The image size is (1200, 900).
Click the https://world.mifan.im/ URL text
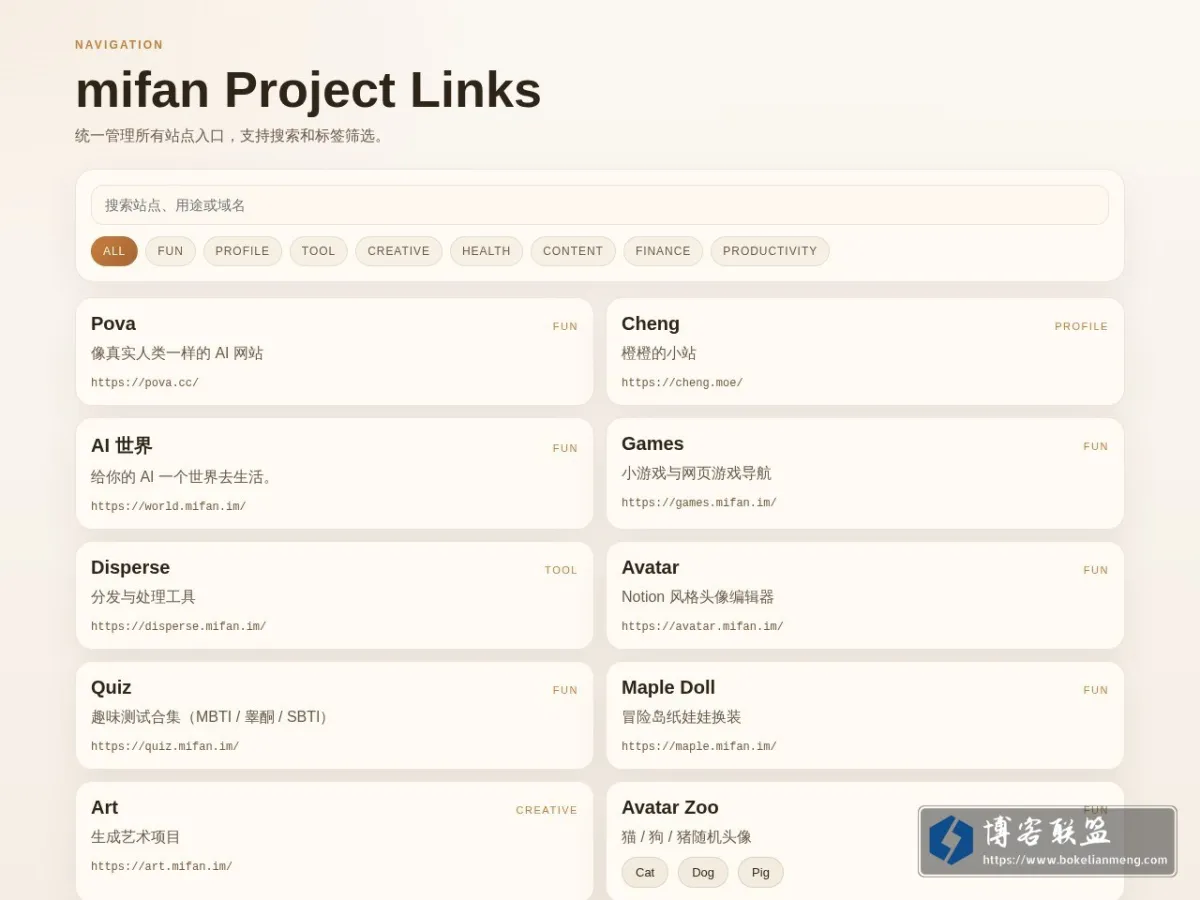coord(168,507)
